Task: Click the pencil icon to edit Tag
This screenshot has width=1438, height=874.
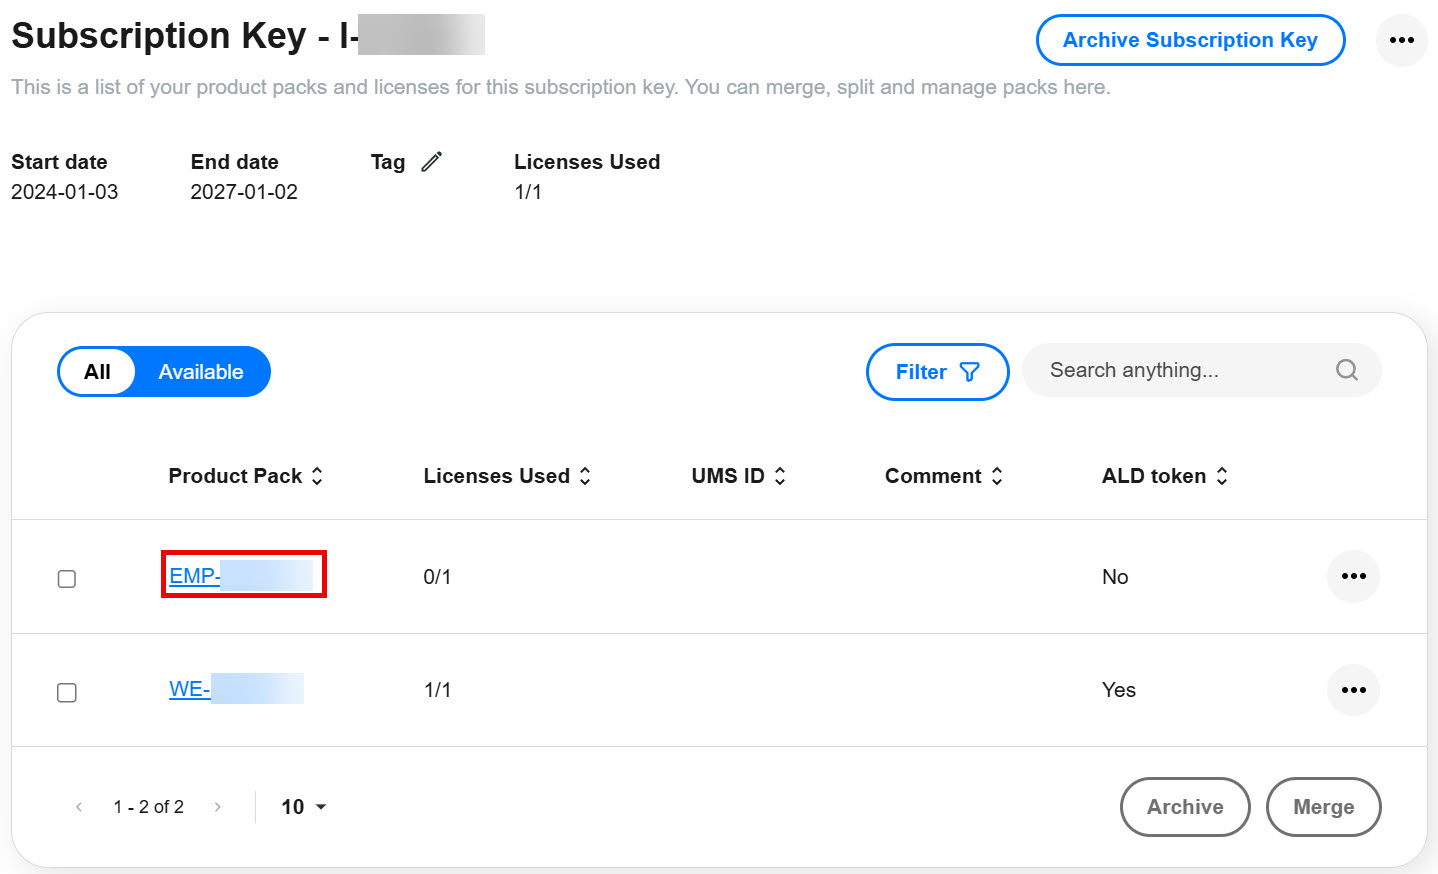Action: coord(431,162)
